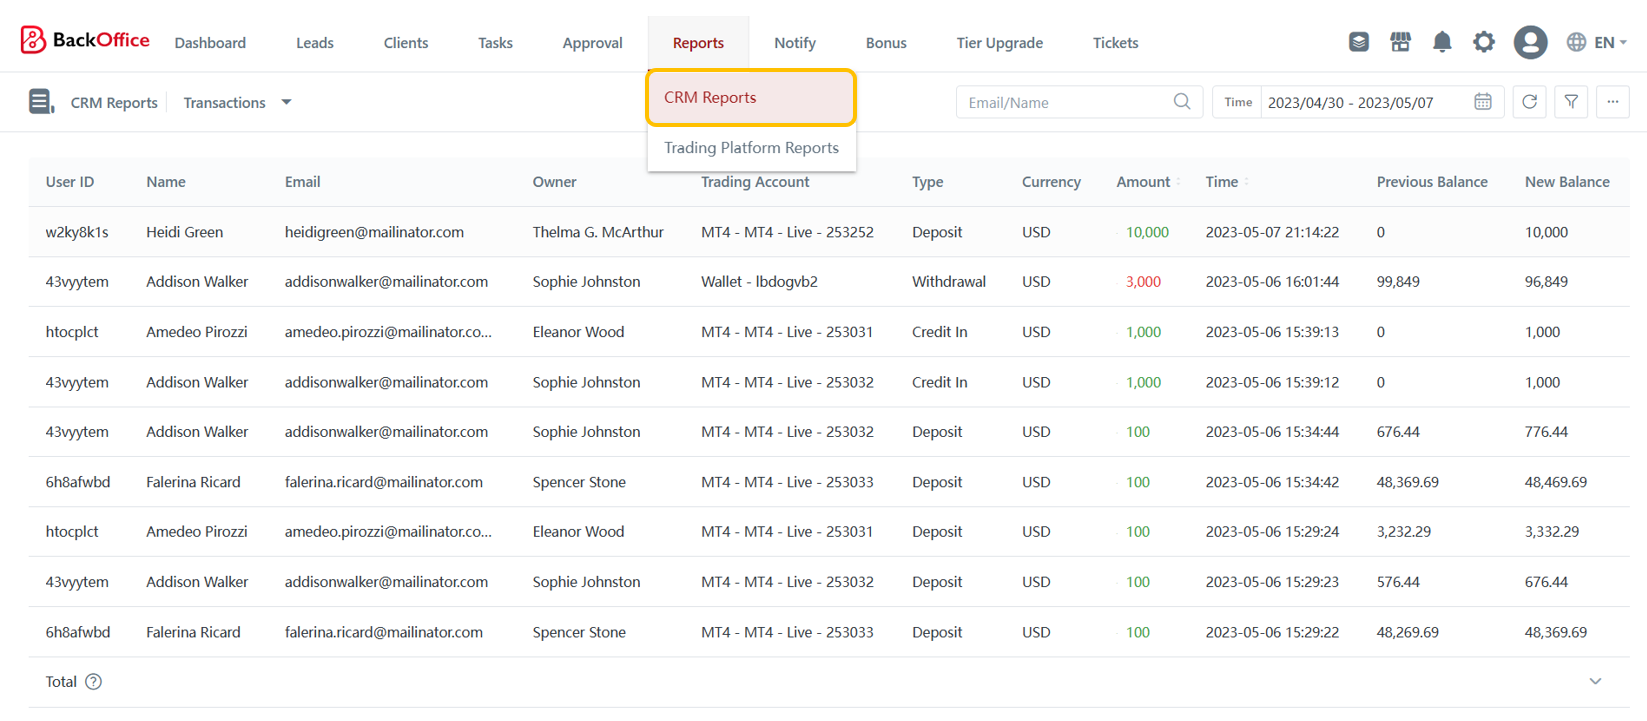Image resolution: width=1647 pixels, height=721 pixels.
Task: Click the more options ellipsis button
Action: tap(1612, 102)
